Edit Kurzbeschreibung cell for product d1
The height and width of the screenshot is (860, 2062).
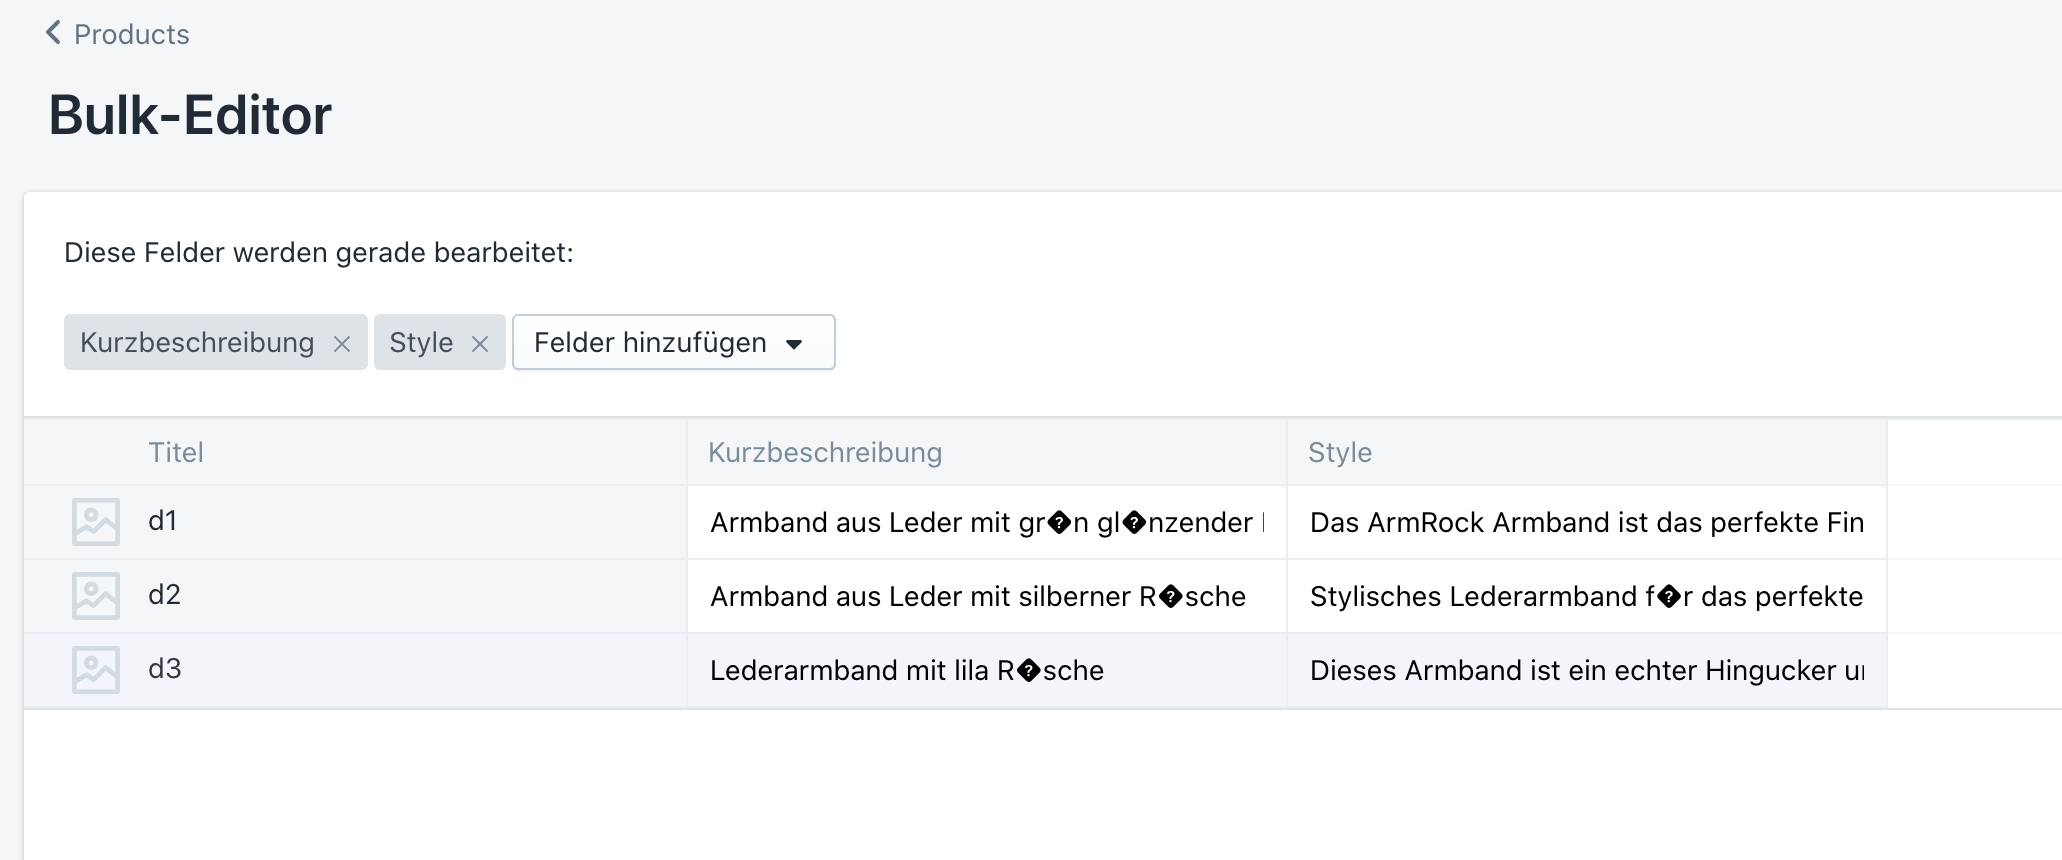[x=986, y=522]
